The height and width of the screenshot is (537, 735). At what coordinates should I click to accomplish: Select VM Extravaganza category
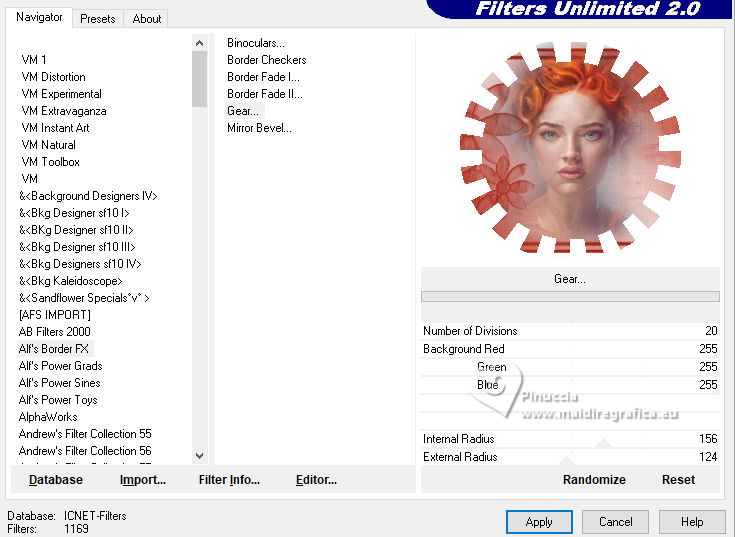[x=64, y=111]
